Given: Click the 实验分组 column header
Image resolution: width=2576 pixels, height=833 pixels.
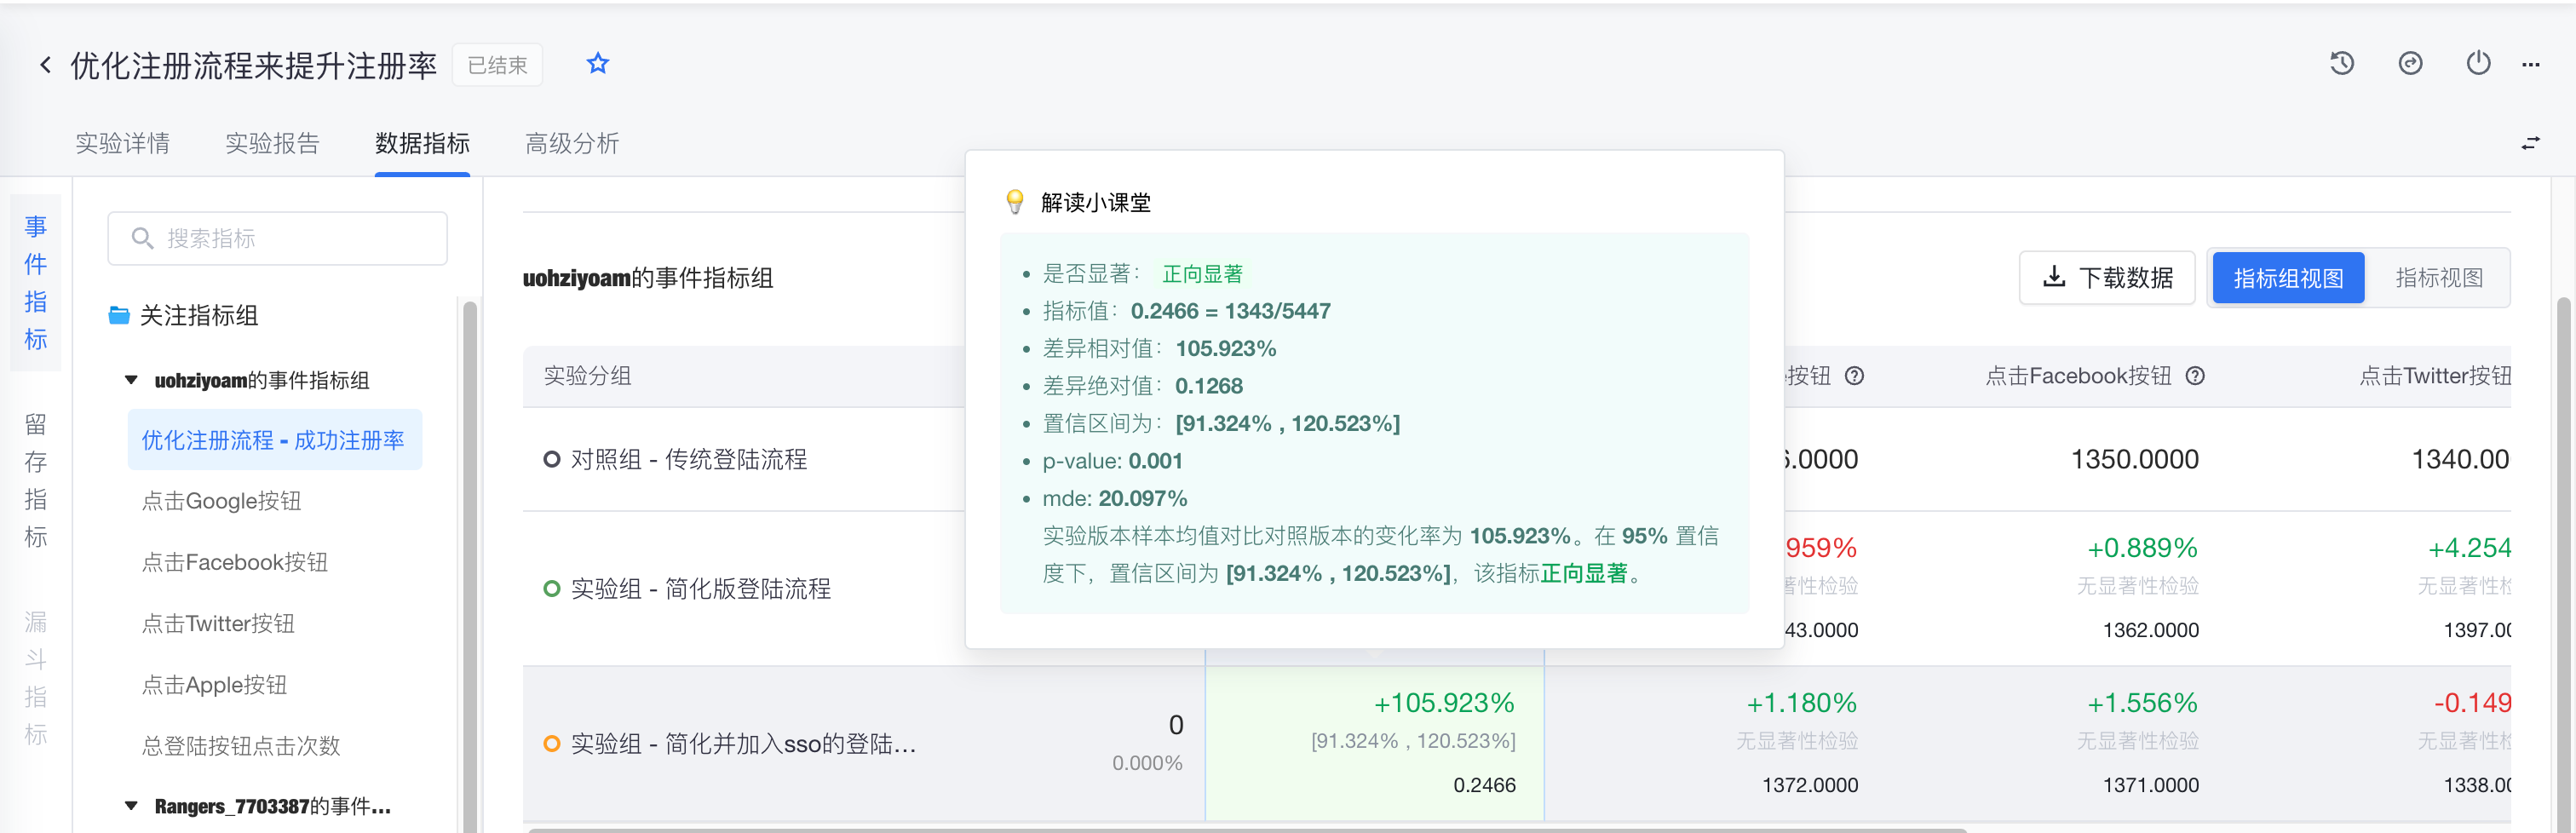Looking at the screenshot, I should coord(587,376).
